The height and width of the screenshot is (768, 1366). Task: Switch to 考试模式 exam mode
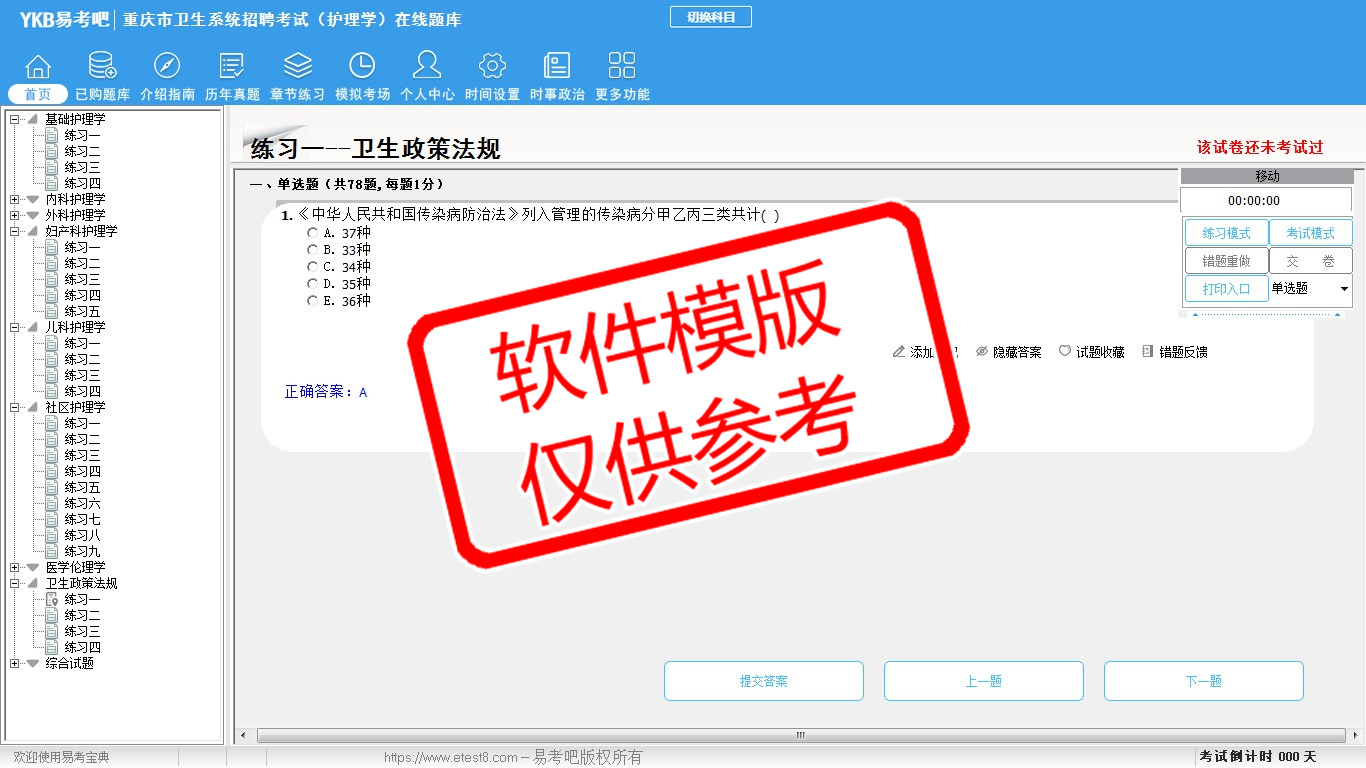[1310, 233]
